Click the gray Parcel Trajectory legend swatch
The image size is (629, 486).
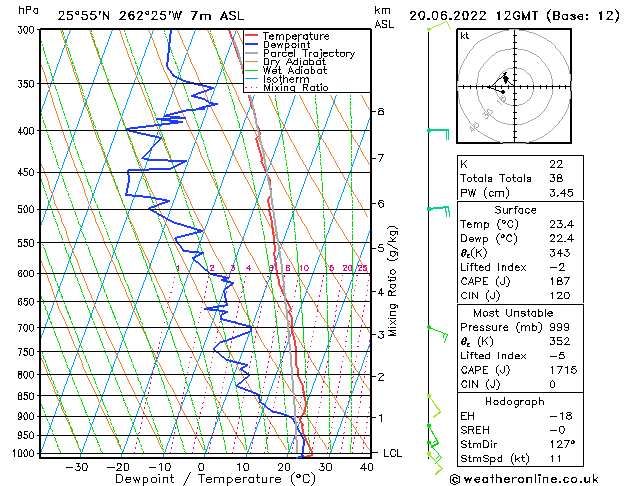point(252,53)
